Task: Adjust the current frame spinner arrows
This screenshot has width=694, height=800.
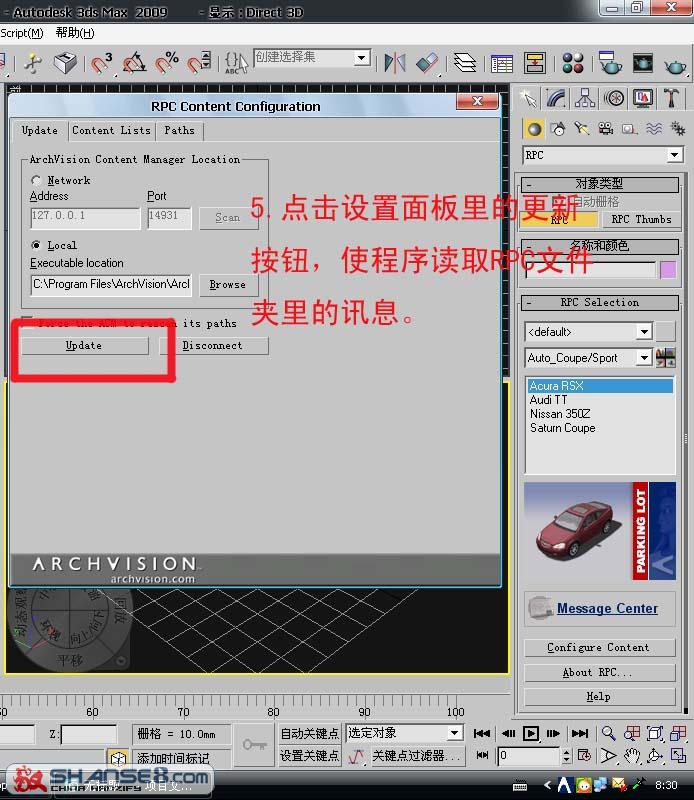Action: point(566,755)
